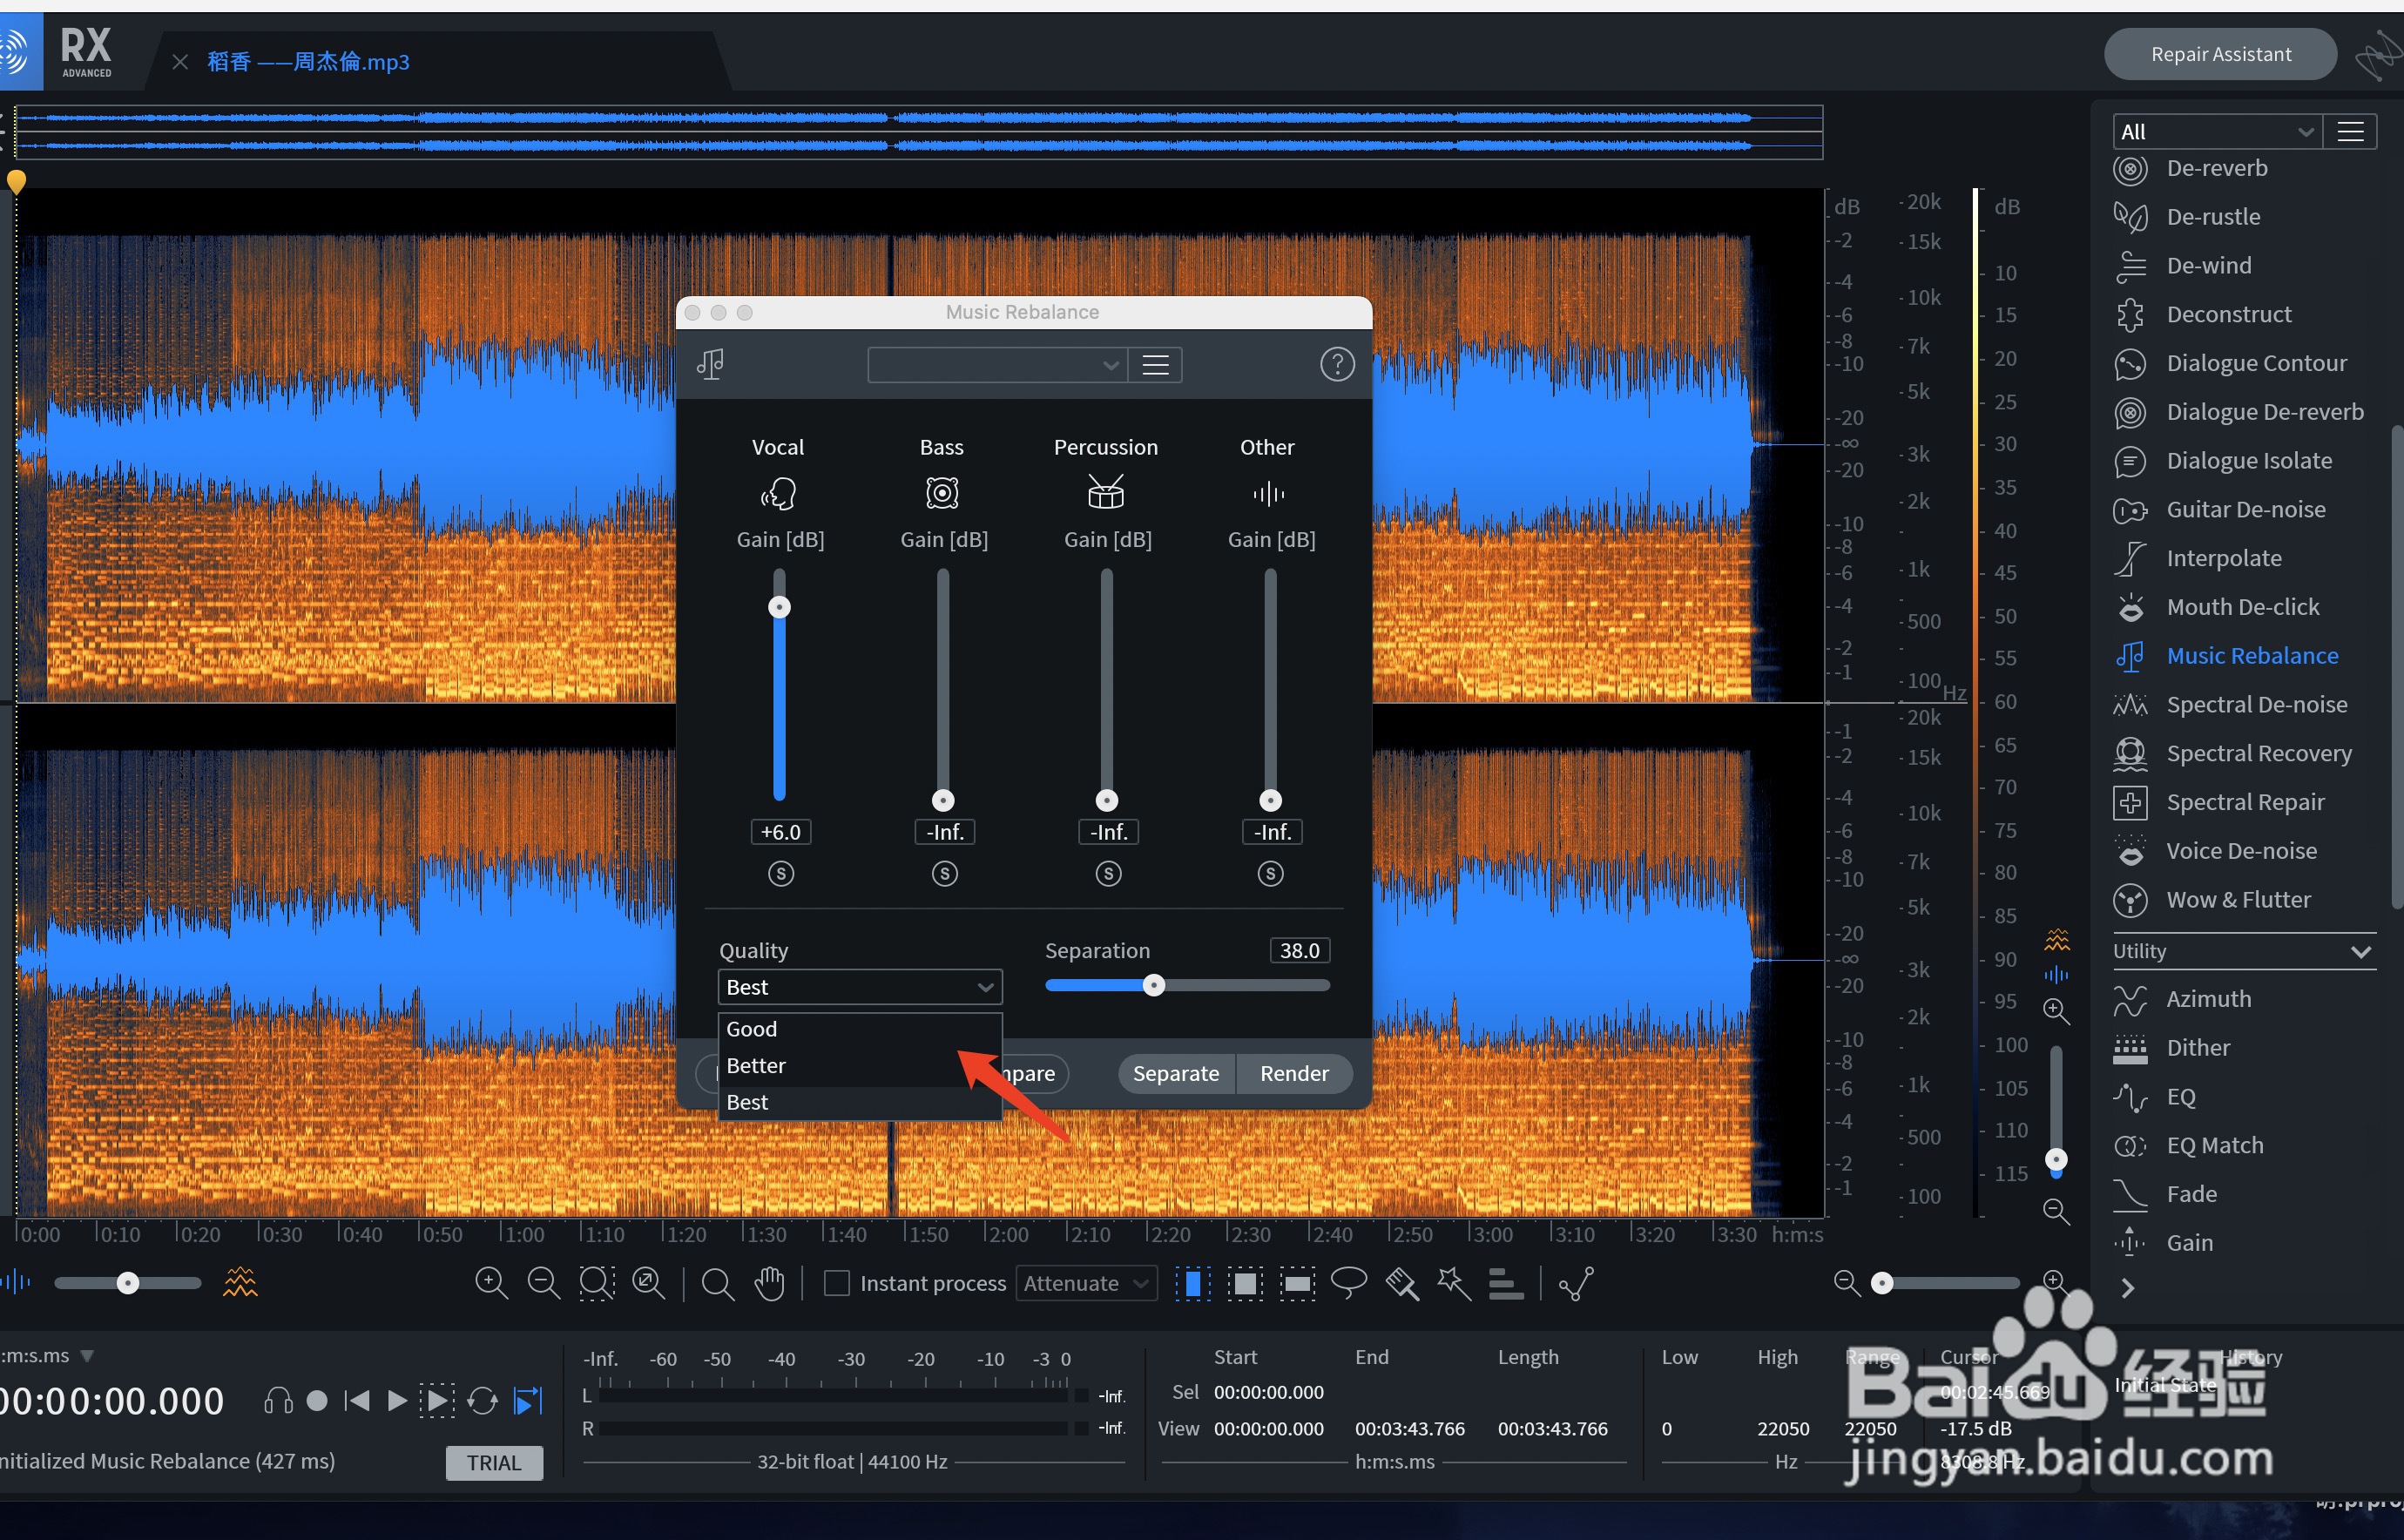Viewport: 2404px width, 1540px height.
Task: Click the TRIAL button
Action: click(x=494, y=1462)
